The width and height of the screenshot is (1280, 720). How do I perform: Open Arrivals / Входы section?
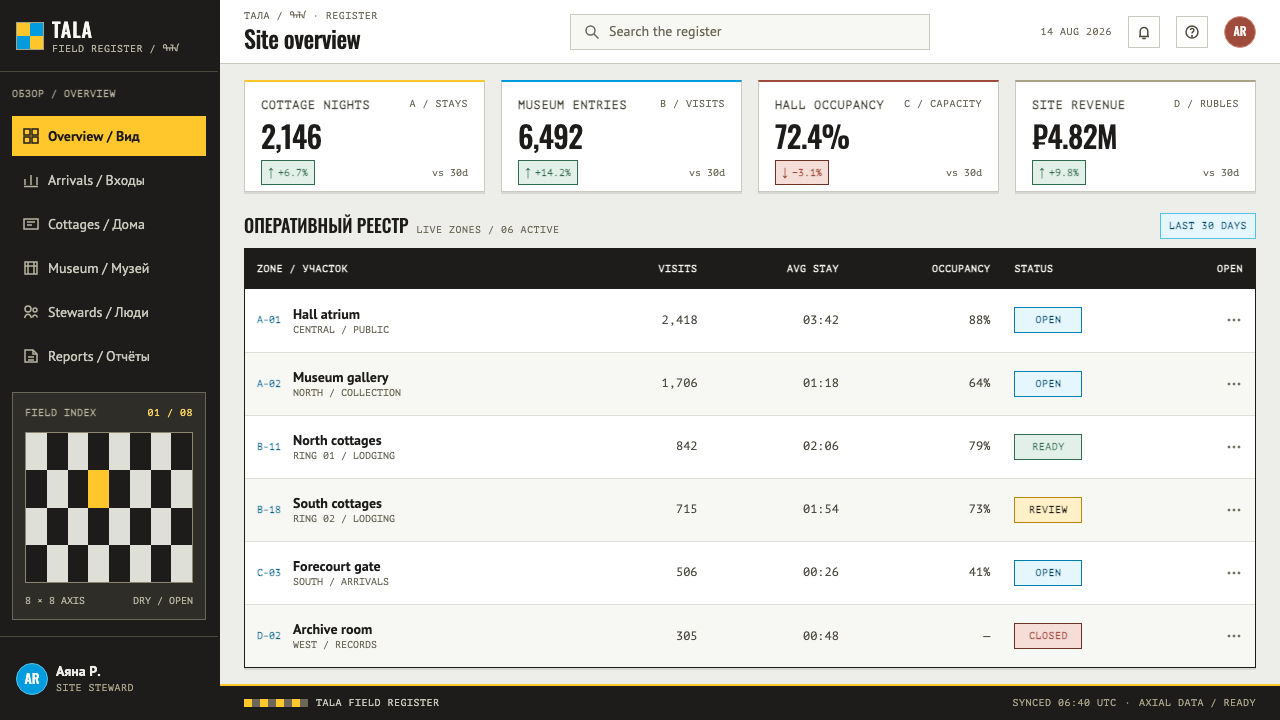pos(109,180)
